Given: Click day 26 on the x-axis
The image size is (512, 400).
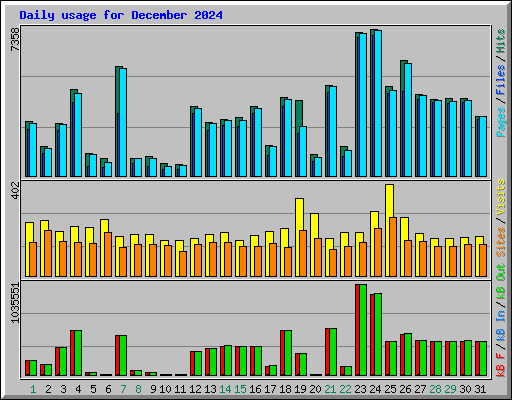Looking at the screenshot, I should [405, 389].
